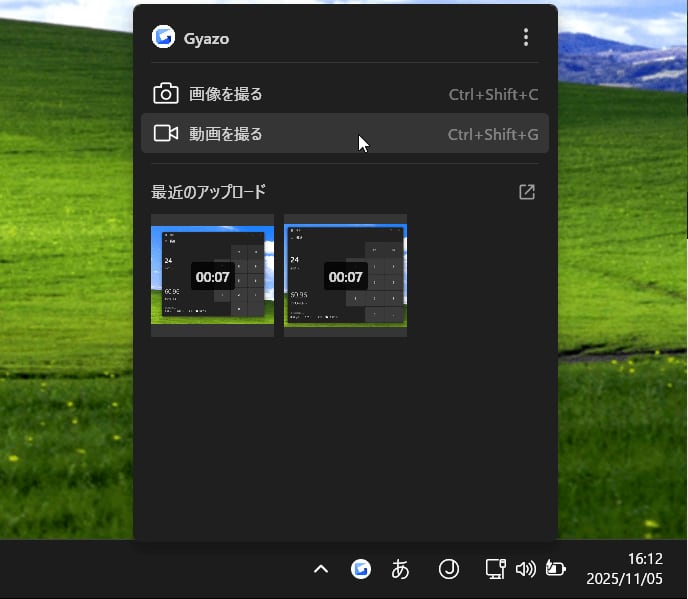Screen dimensions: 688x599
Task: Click the Ctrl+Shift+C shortcut label
Action: [493, 95]
